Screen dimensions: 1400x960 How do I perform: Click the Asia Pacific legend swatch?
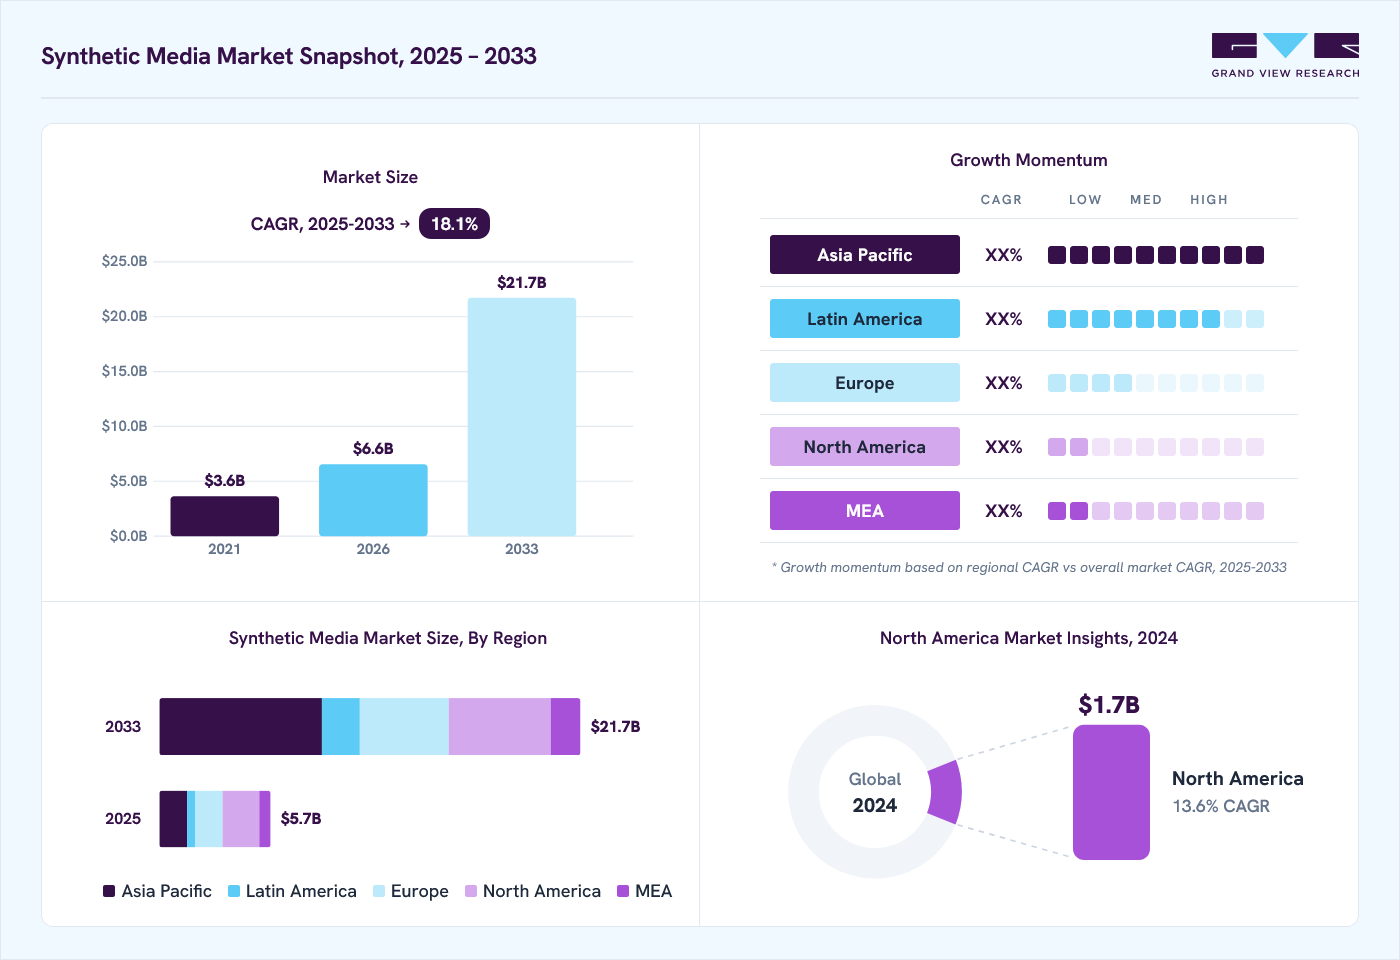[109, 891]
